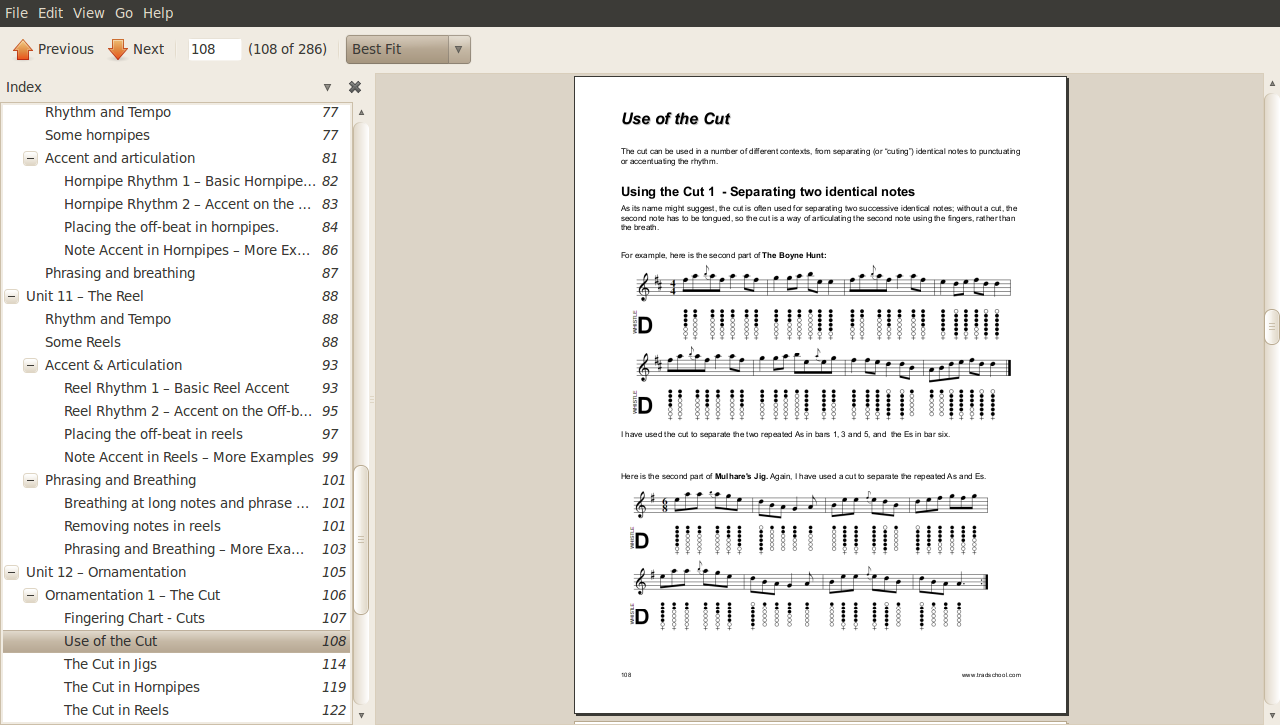This screenshot has height=725, width=1280.
Task: Click the (108 of 286) page count text
Action: [x=287, y=49]
